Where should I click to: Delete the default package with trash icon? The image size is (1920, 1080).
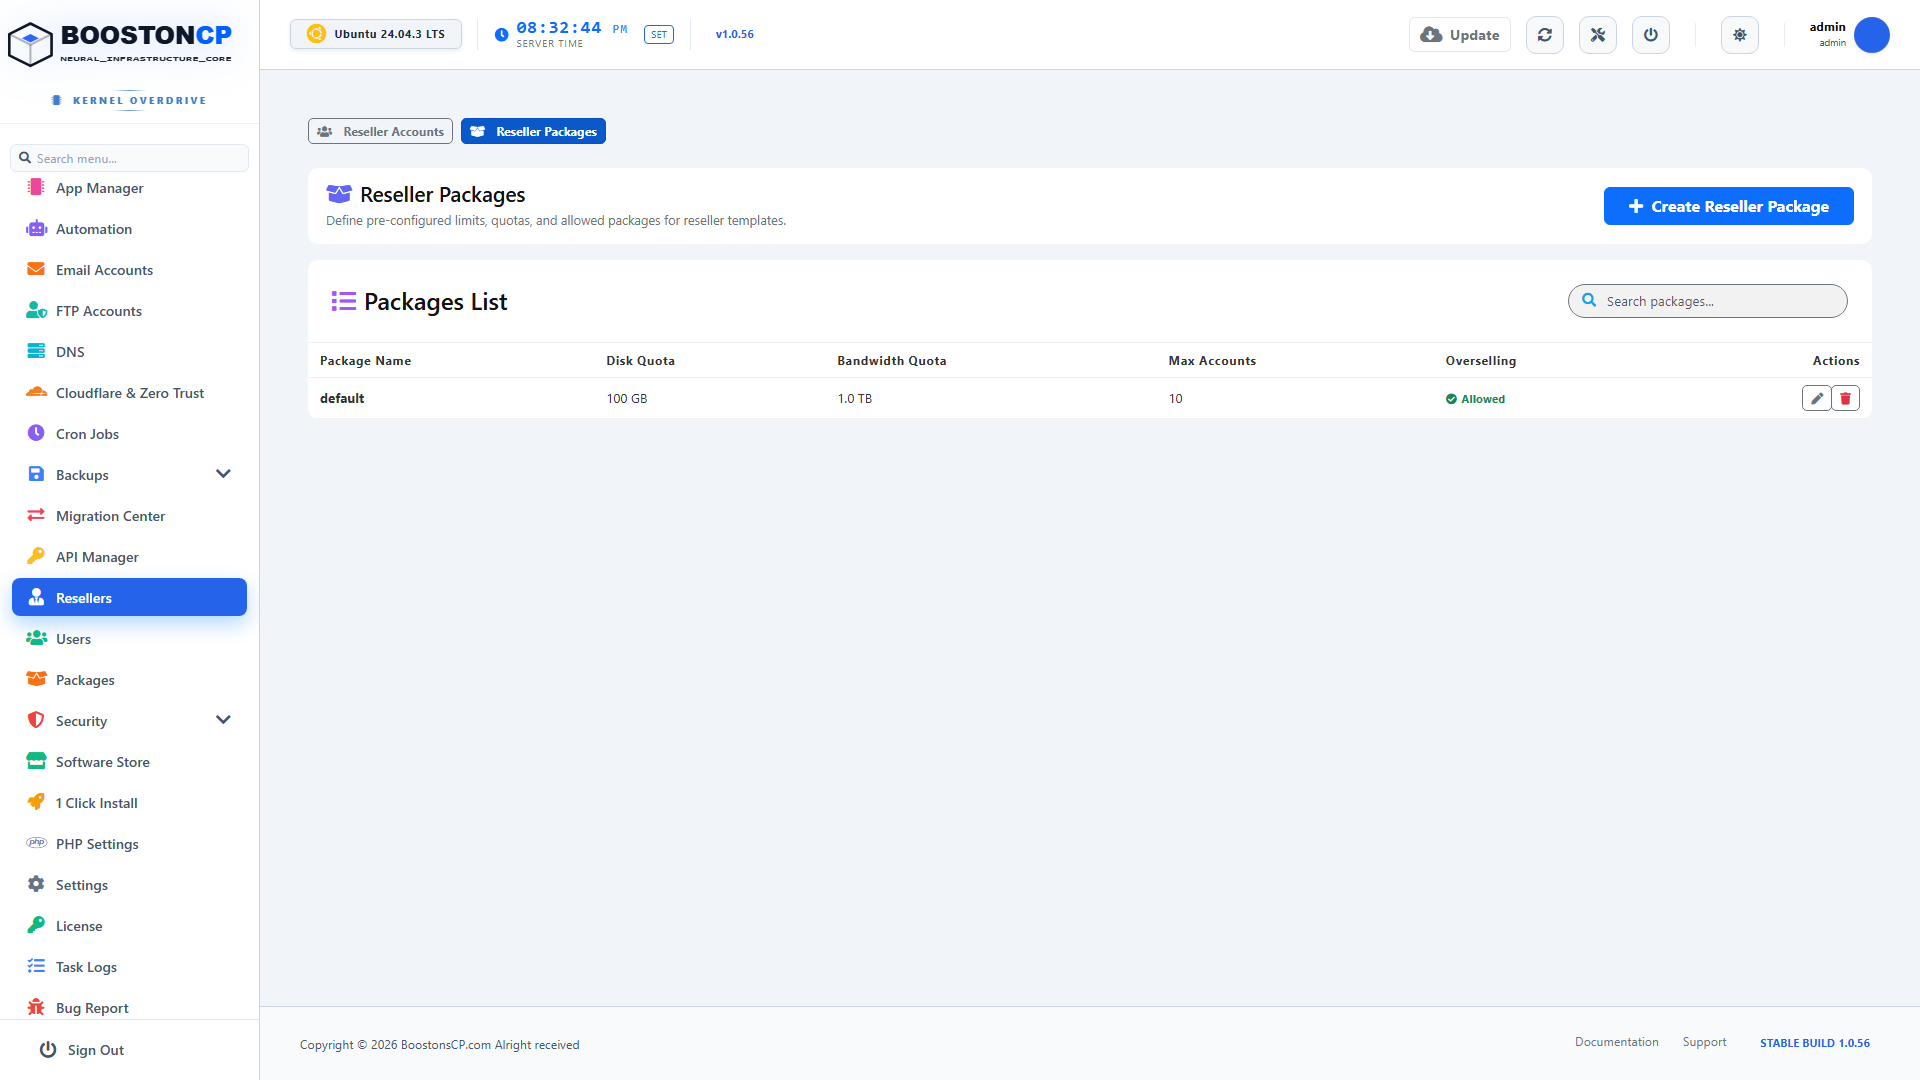(x=1845, y=398)
